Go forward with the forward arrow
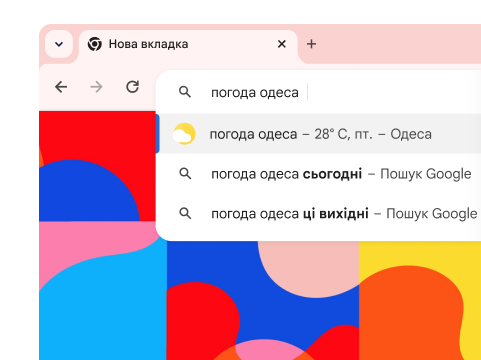This screenshot has height=360, width=481. pyautogui.click(x=97, y=87)
